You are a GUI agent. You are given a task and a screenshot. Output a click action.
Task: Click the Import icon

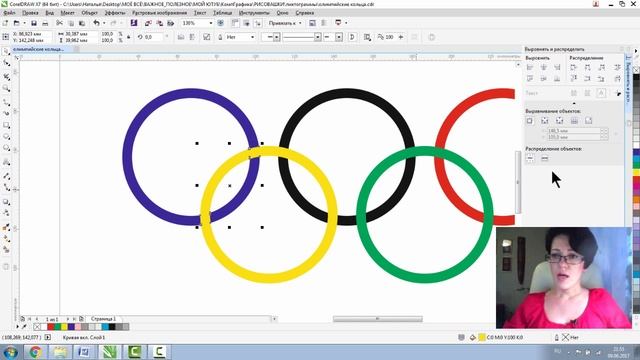click(148, 23)
